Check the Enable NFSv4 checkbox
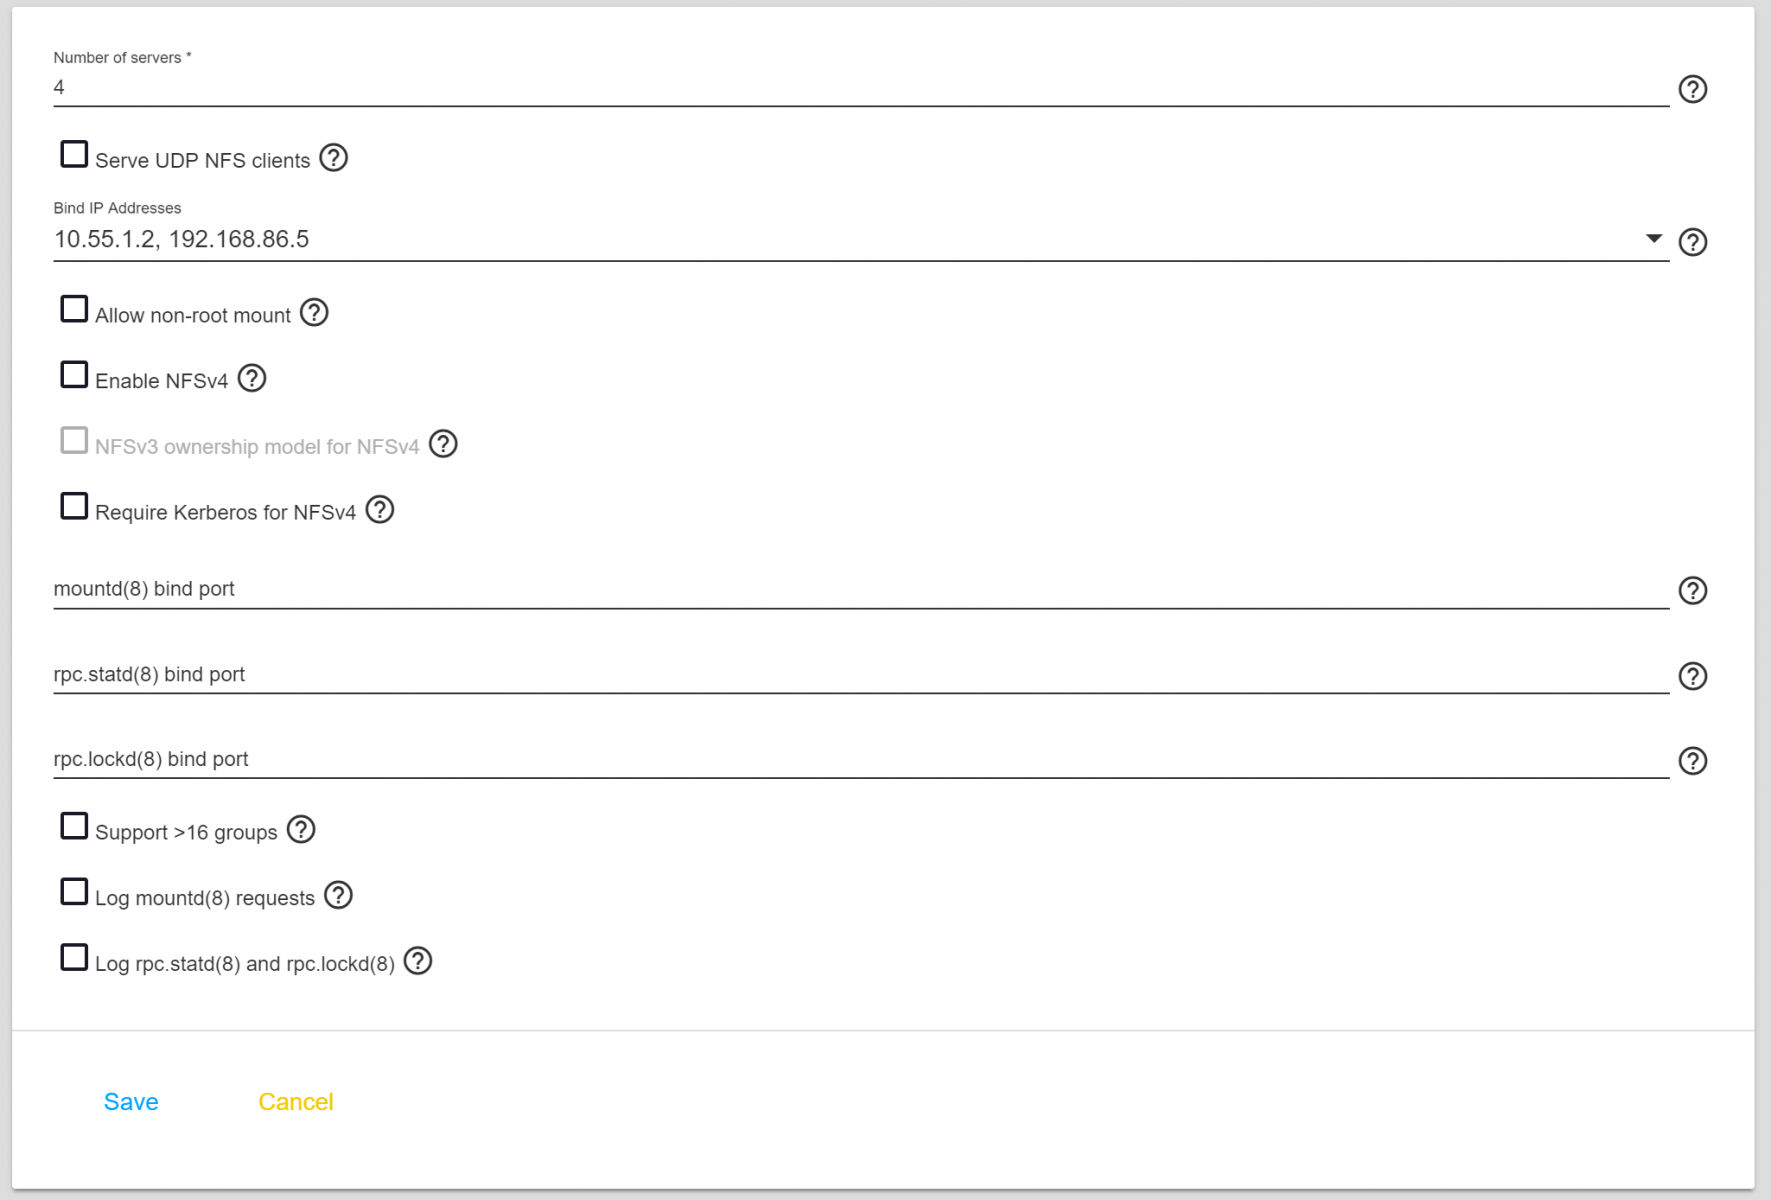The height and width of the screenshot is (1200, 1771). tap(74, 375)
